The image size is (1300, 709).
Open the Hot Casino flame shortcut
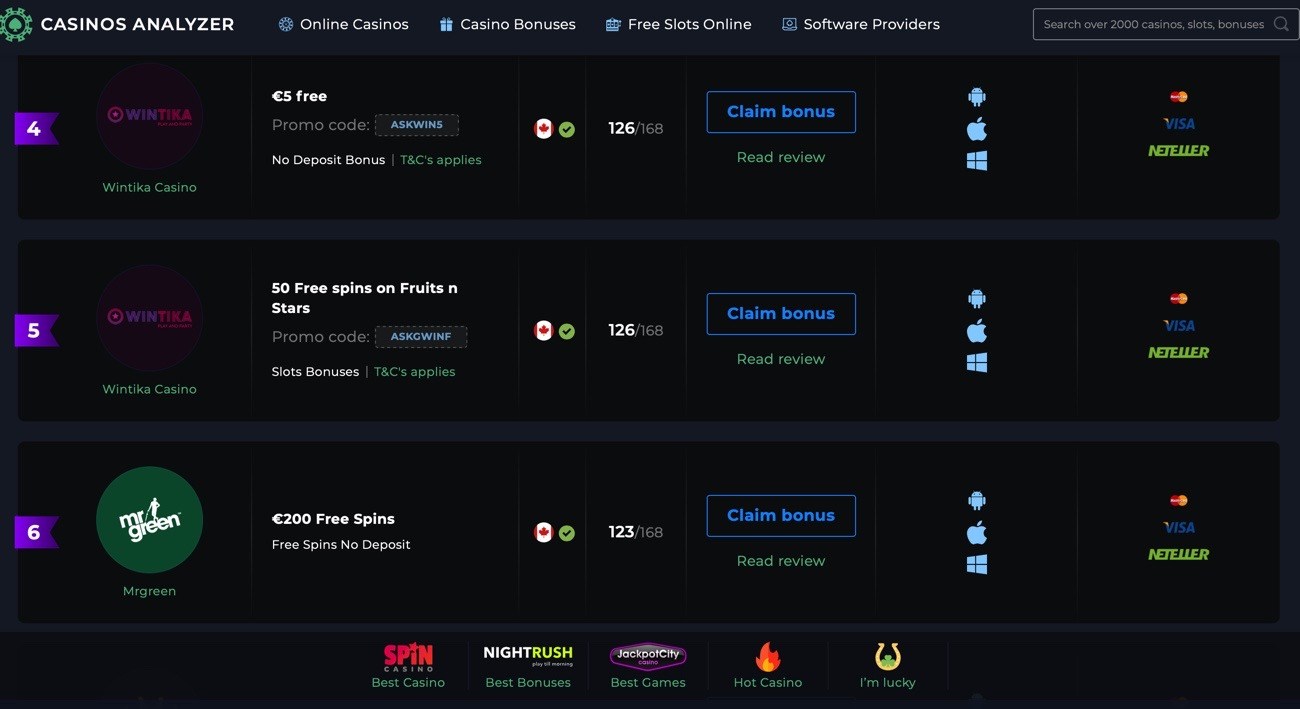(768, 666)
